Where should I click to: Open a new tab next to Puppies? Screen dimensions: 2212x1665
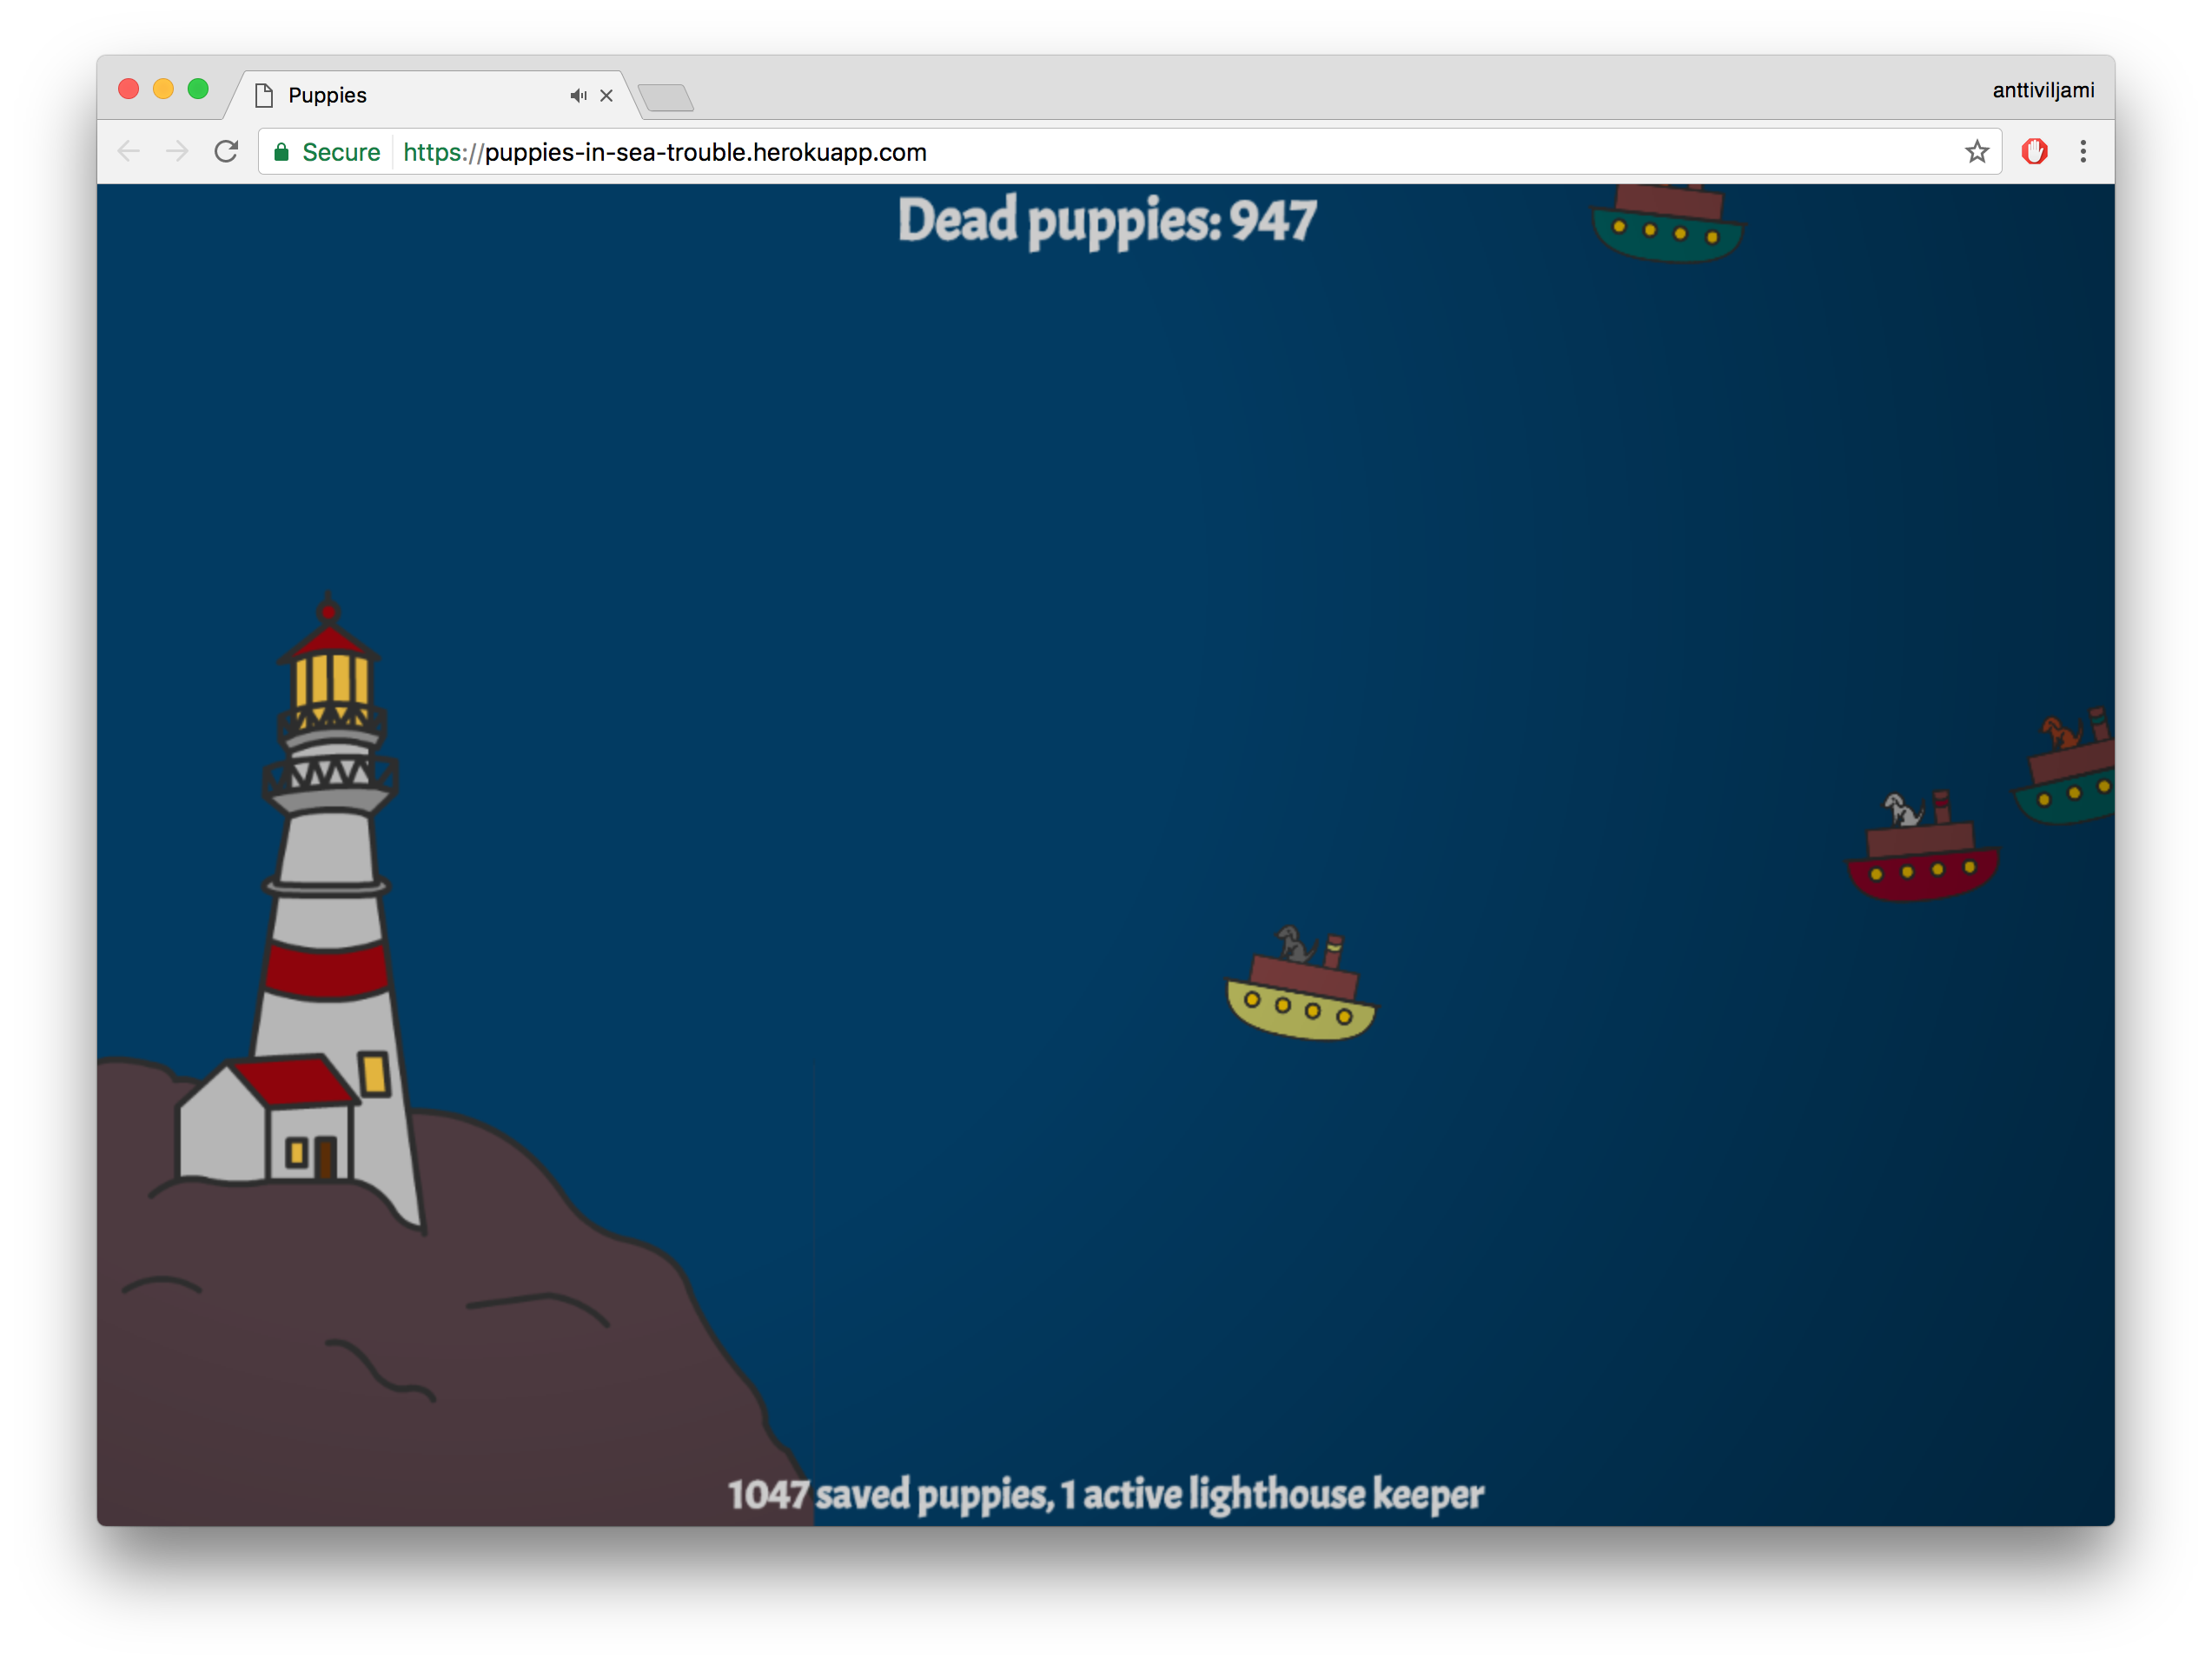coord(666,98)
